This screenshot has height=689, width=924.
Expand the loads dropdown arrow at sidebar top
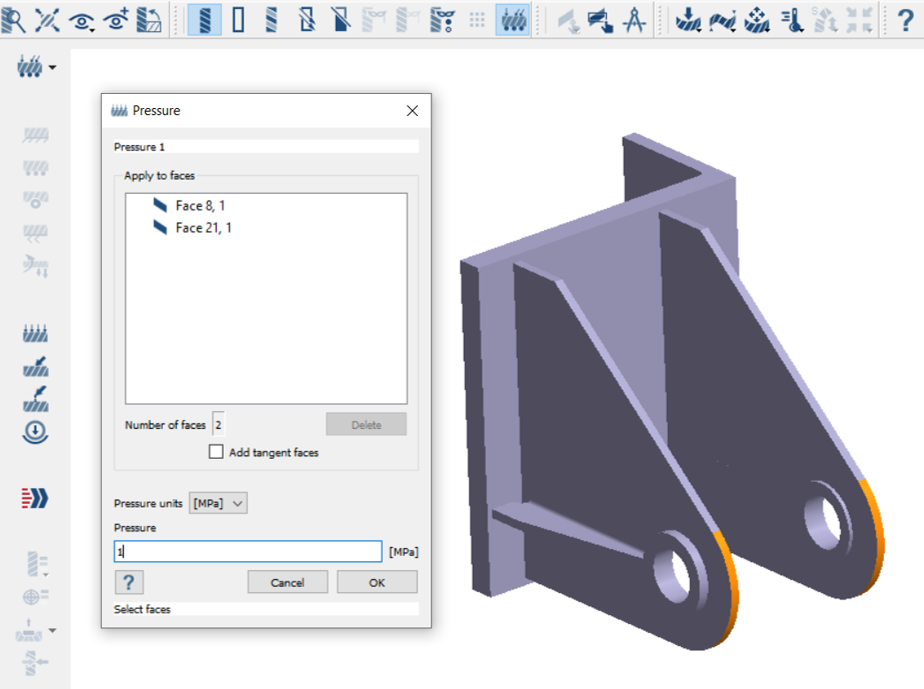(52, 68)
